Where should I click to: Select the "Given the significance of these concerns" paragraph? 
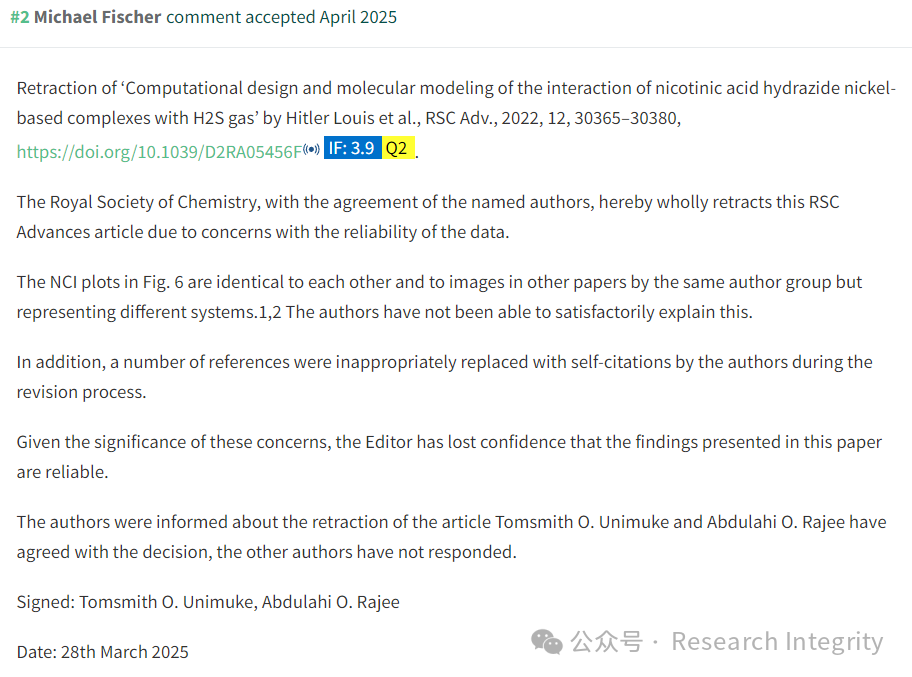(449, 457)
